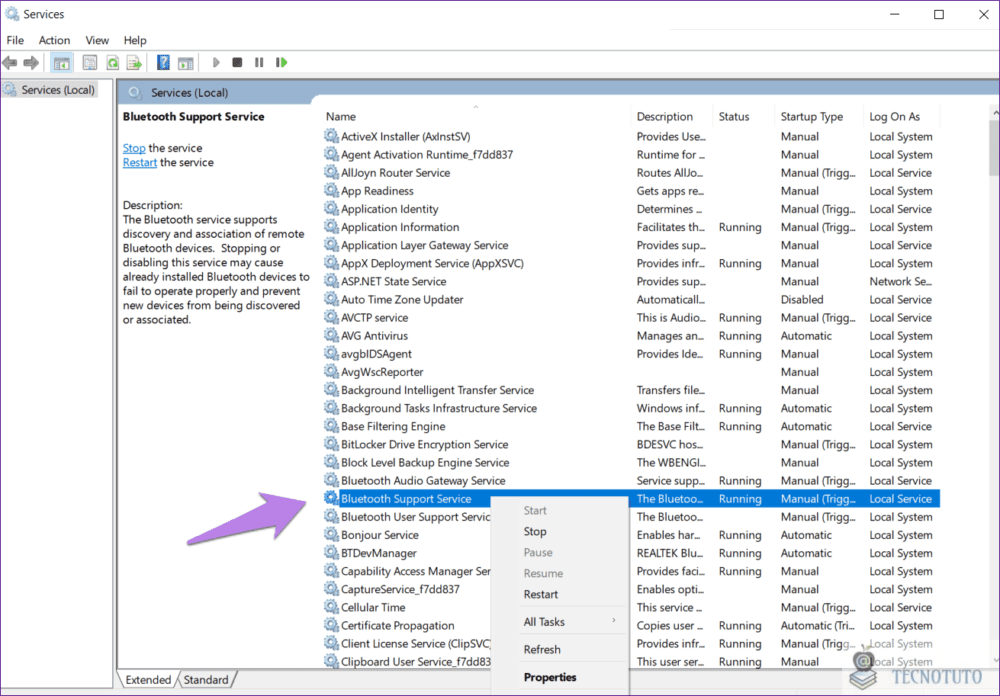Choose Refresh from the context menu

(542, 649)
